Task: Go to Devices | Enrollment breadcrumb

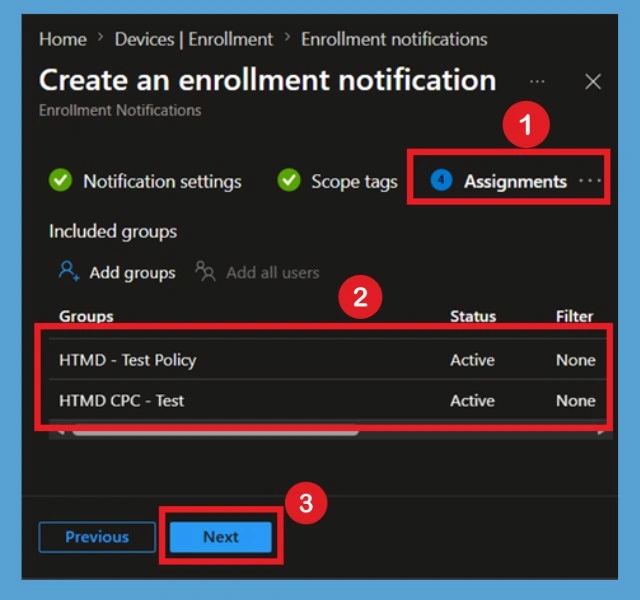Action: click(193, 40)
